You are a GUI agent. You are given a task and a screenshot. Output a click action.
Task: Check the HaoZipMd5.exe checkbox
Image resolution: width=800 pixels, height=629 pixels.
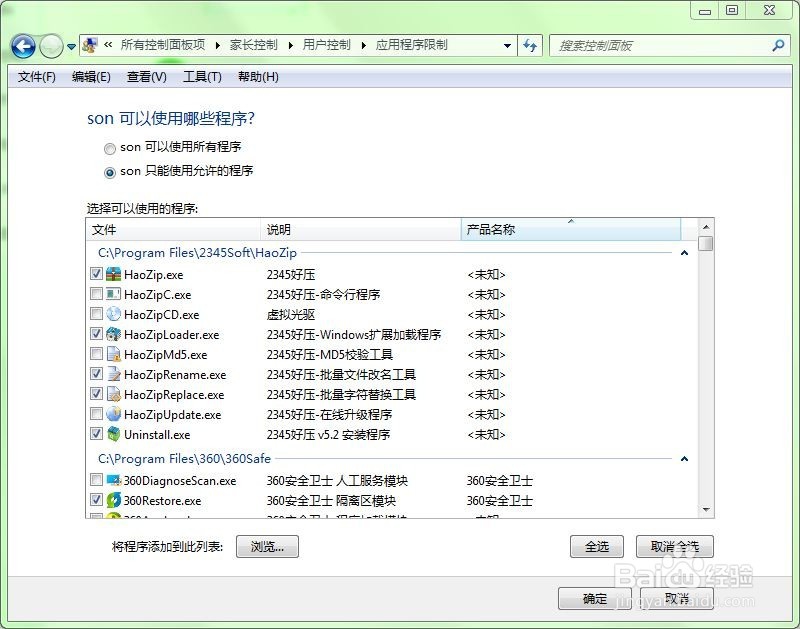click(96, 354)
